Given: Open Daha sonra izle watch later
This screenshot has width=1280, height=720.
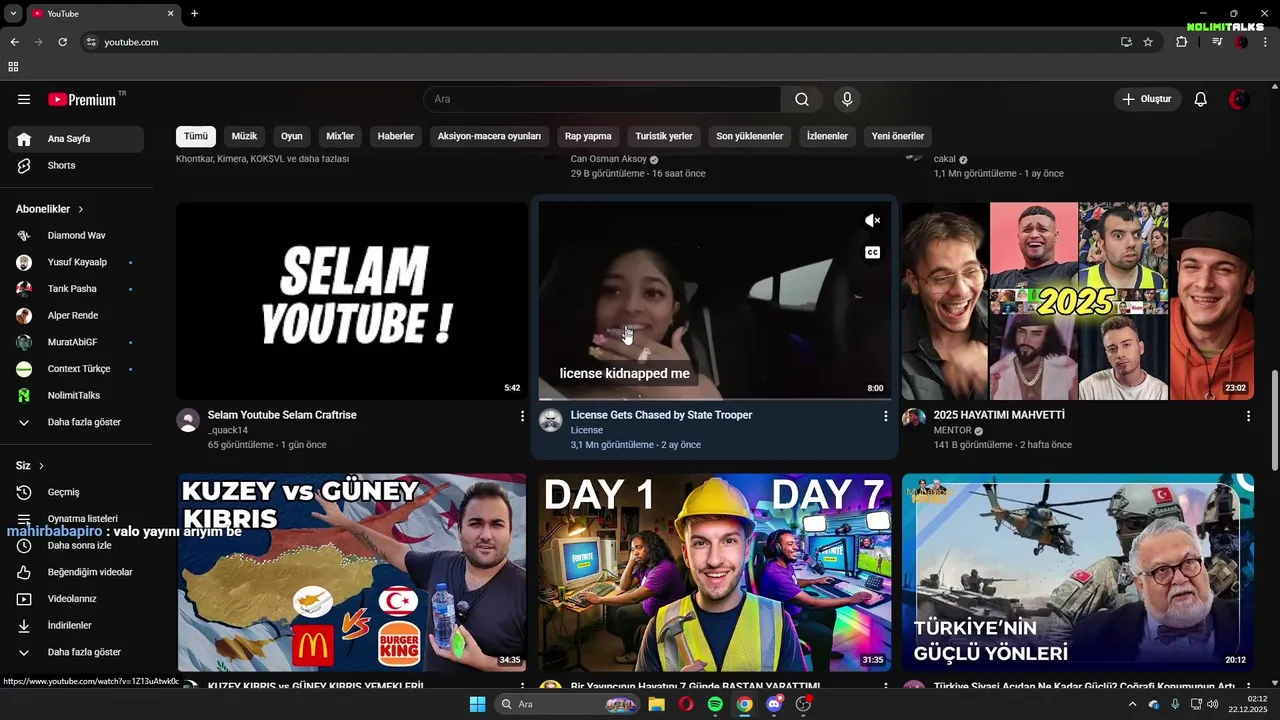Looking at the screenshot, I should tap(76, 545).
